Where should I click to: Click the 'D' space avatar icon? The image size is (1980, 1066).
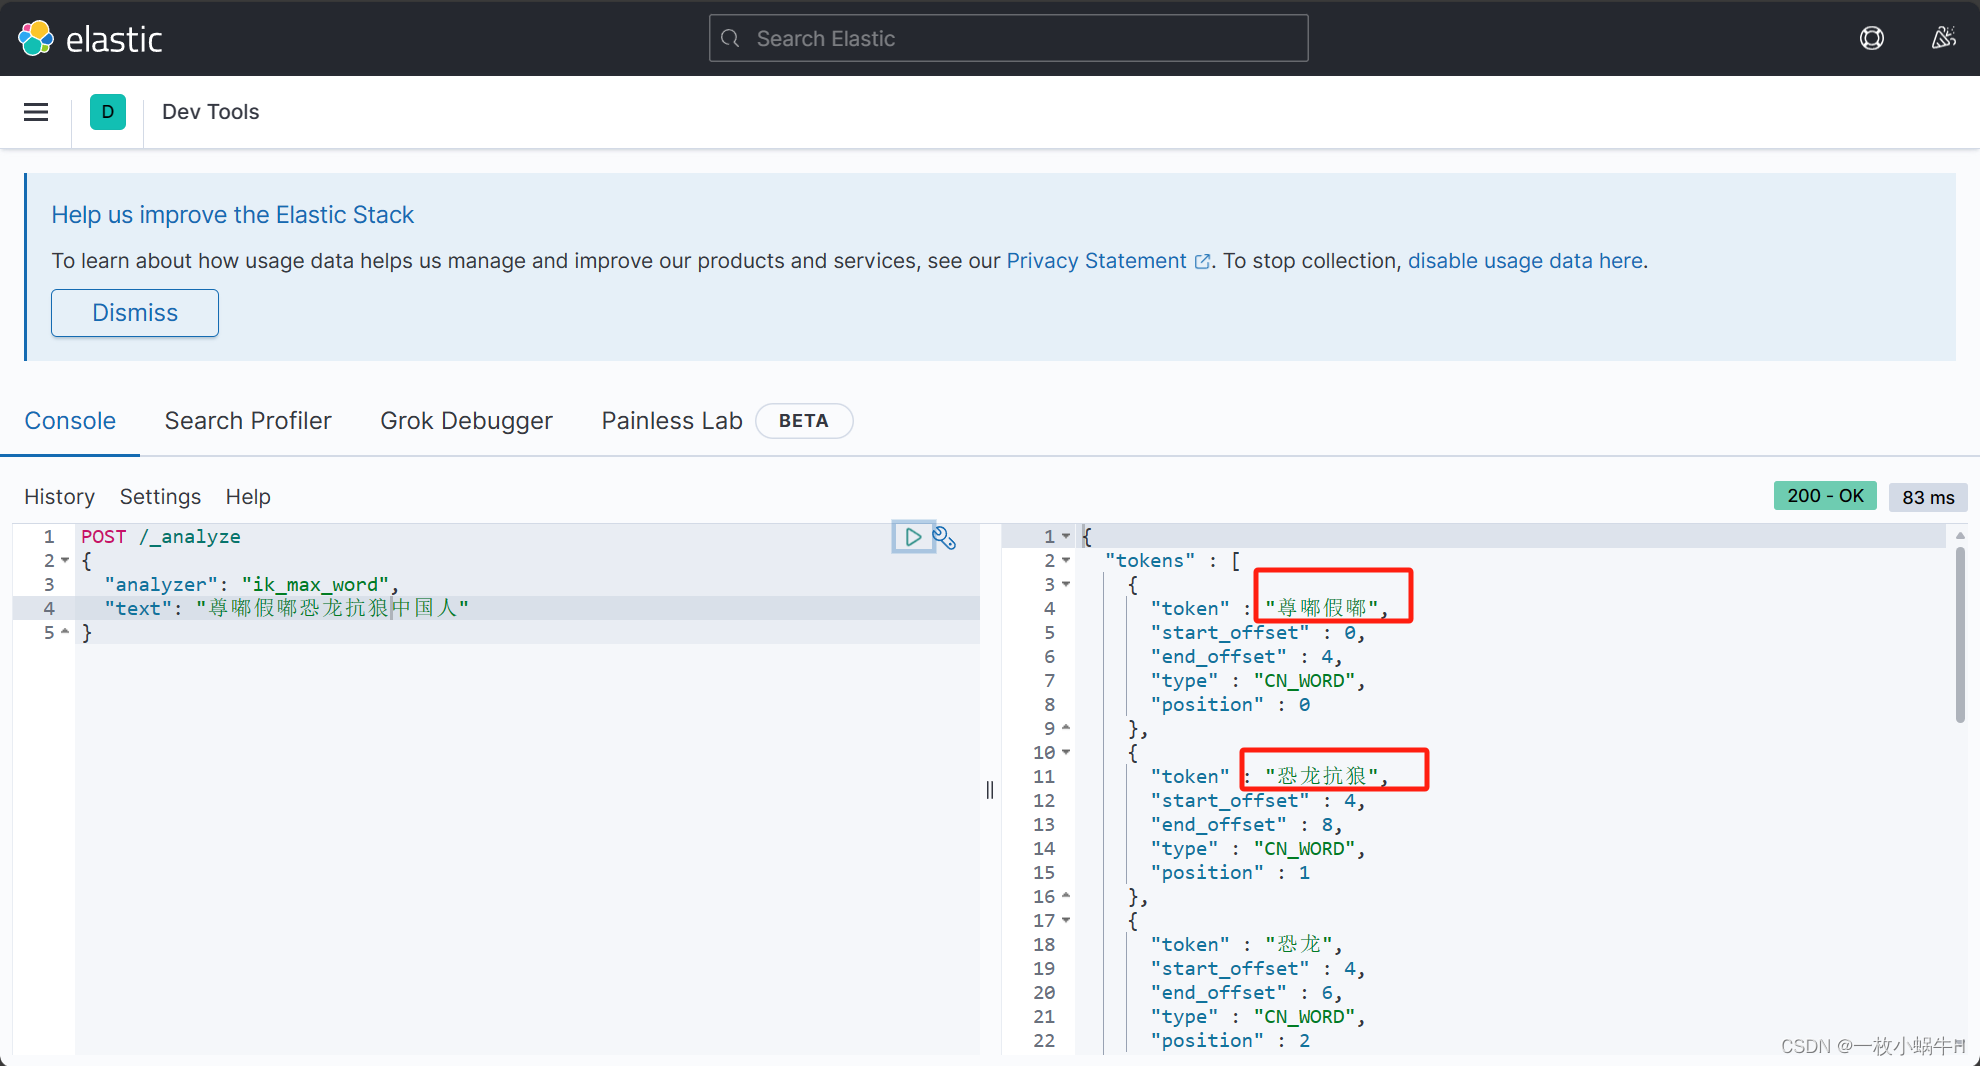click(x=108, y=112)
